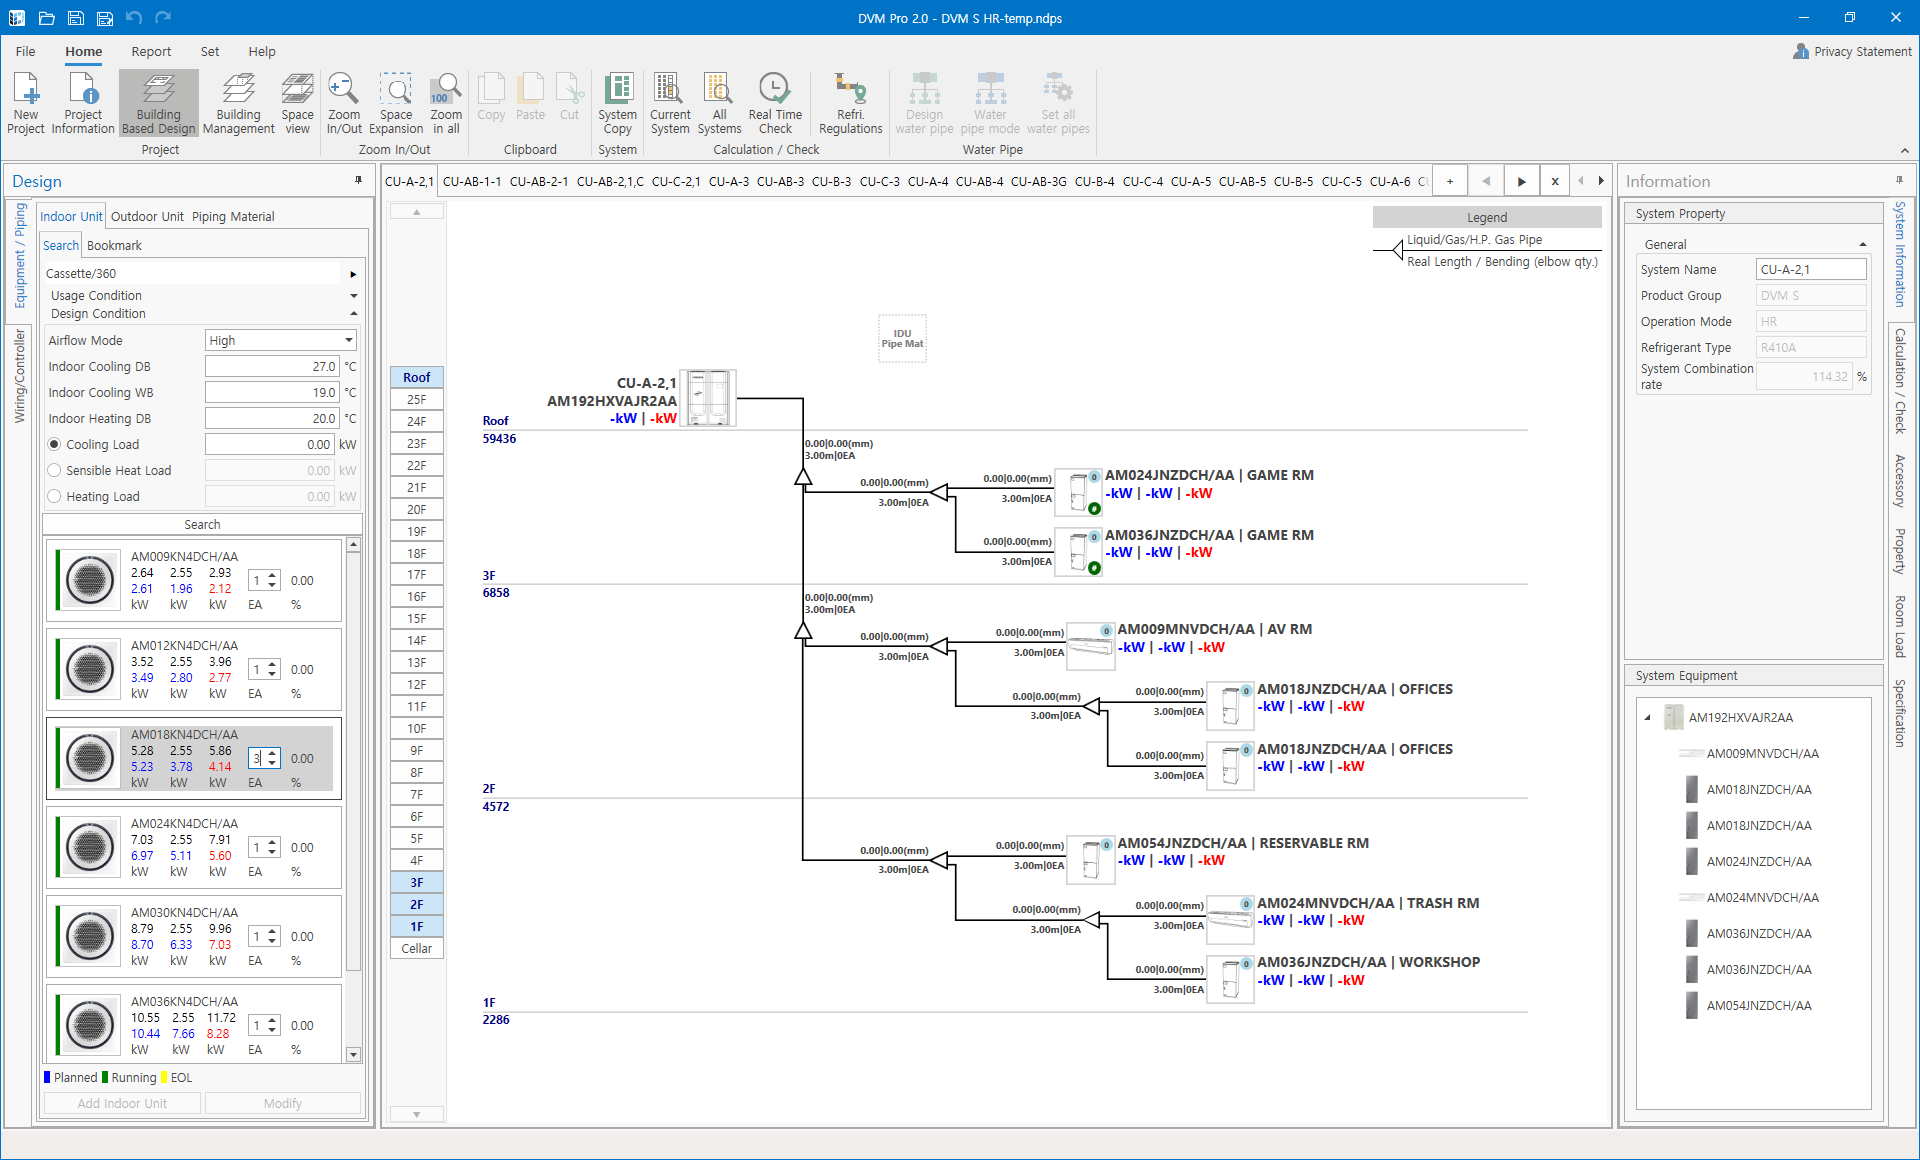Image resolution: width=1920 pixels, height=1160 pixels.
Task: Increase AM009KN4DCH/AA quantity stepper
Action: (273, 575)
